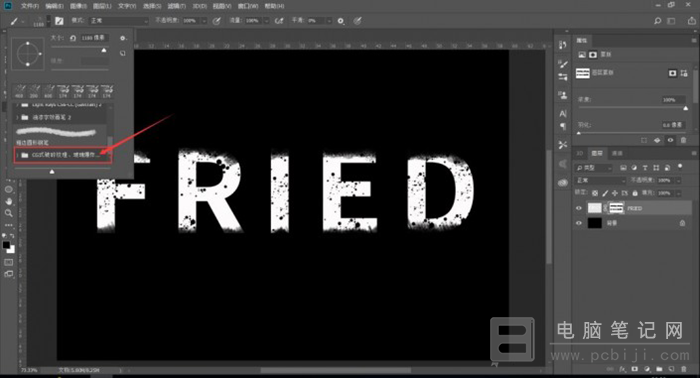Select the Zoom tool
The height and width of the screenshot is (378, 700).
(8, 213)
